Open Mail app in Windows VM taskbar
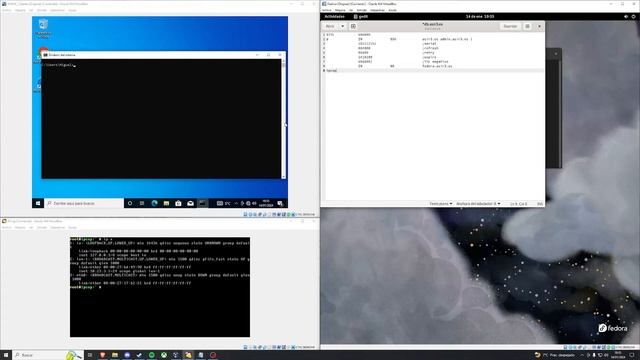 190,203
